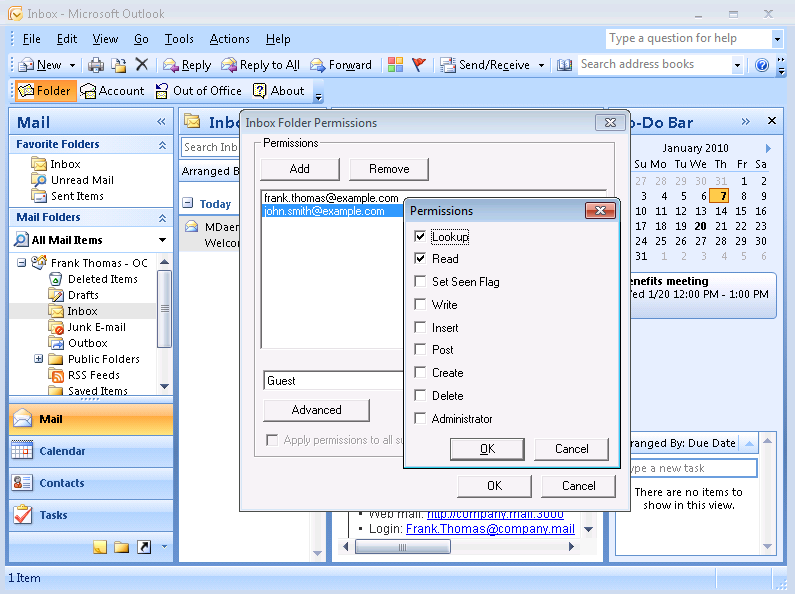Enable the Post permission checkbox
Screen dimensions: 795x594
(x=420, y=349)
